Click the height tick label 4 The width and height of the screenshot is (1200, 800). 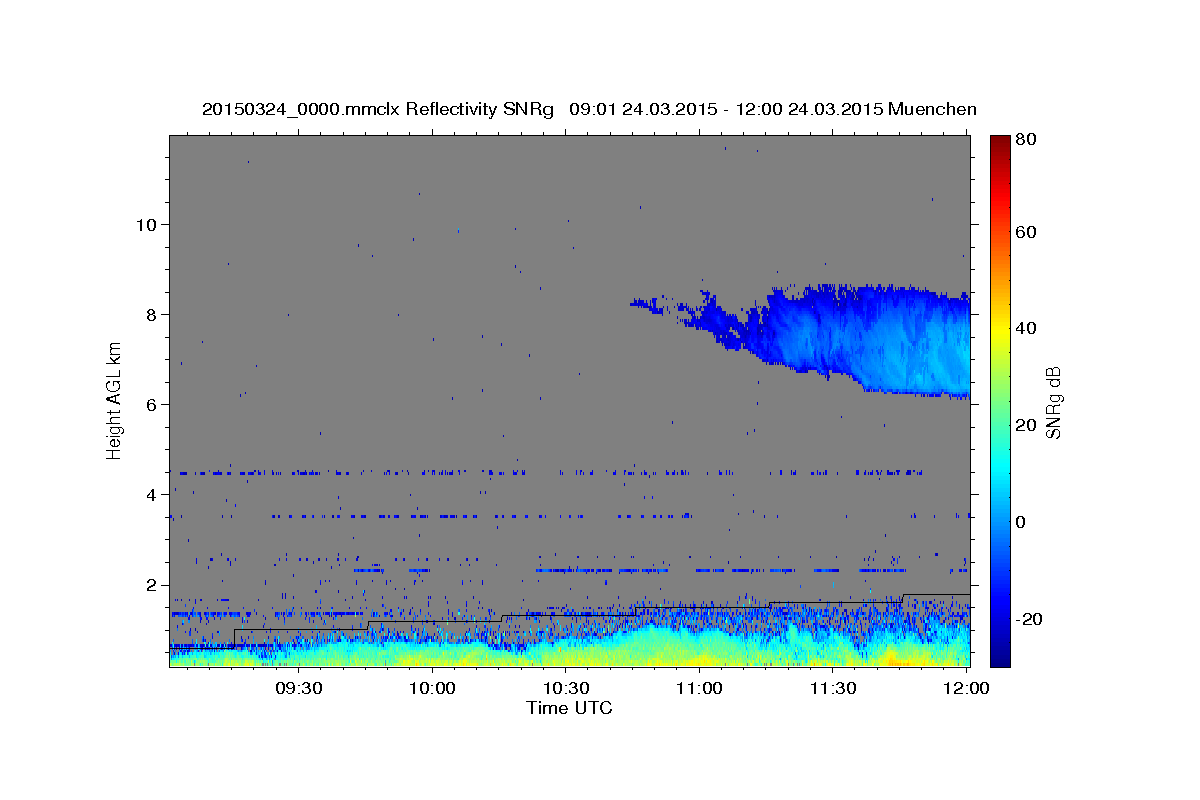152,494
